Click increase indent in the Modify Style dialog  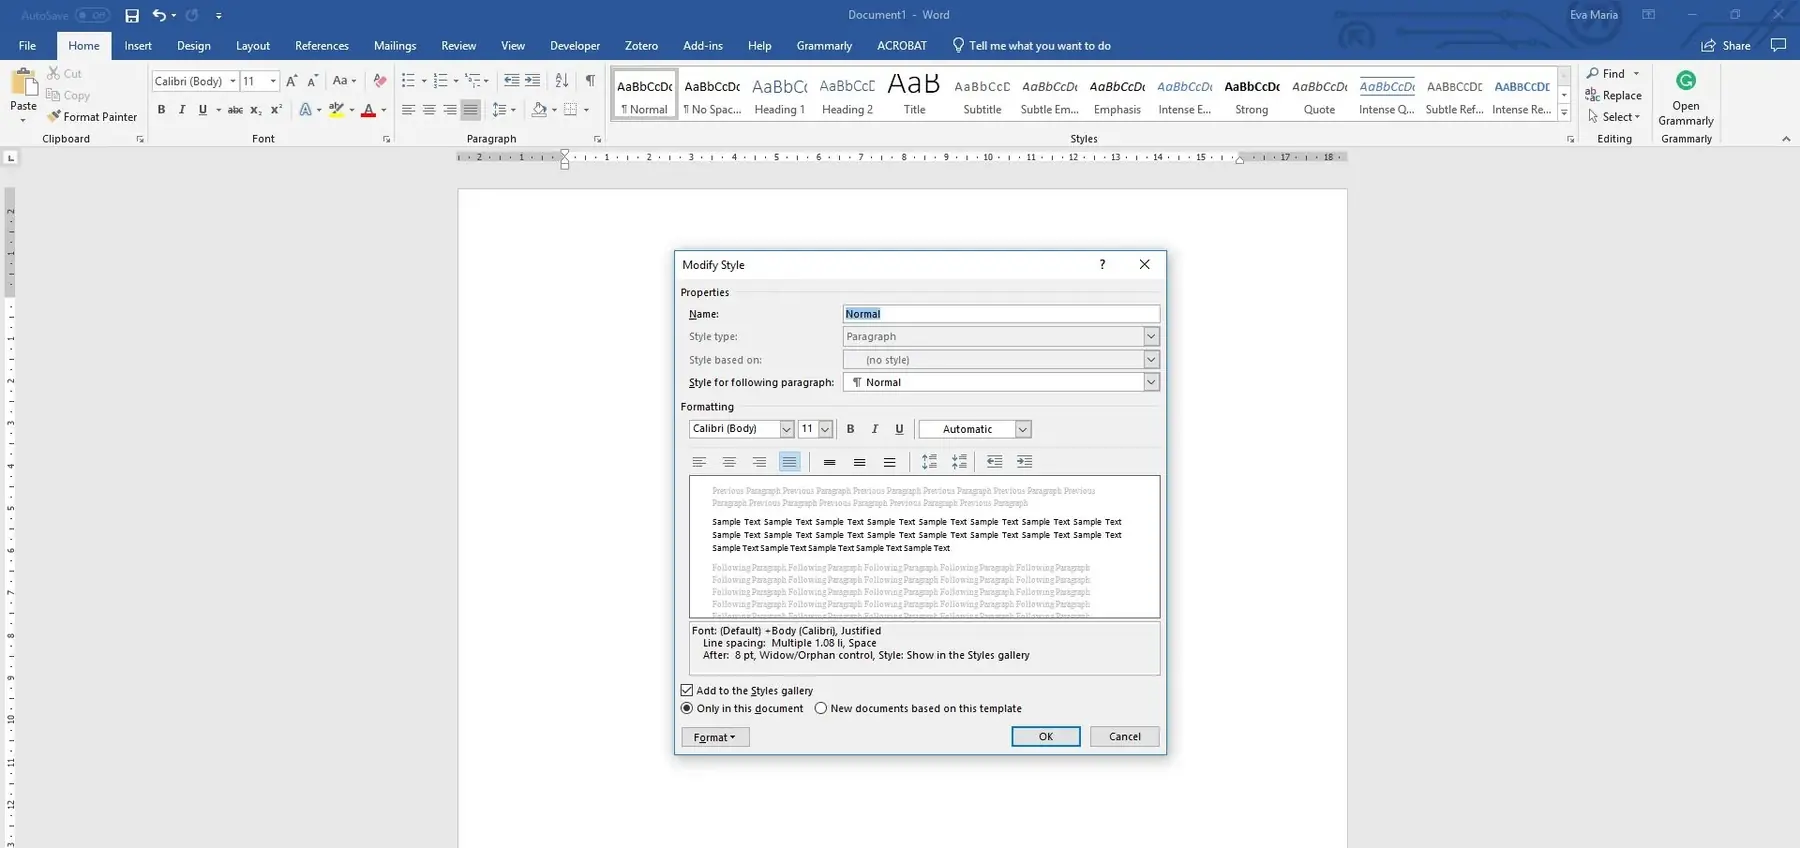1024,462
